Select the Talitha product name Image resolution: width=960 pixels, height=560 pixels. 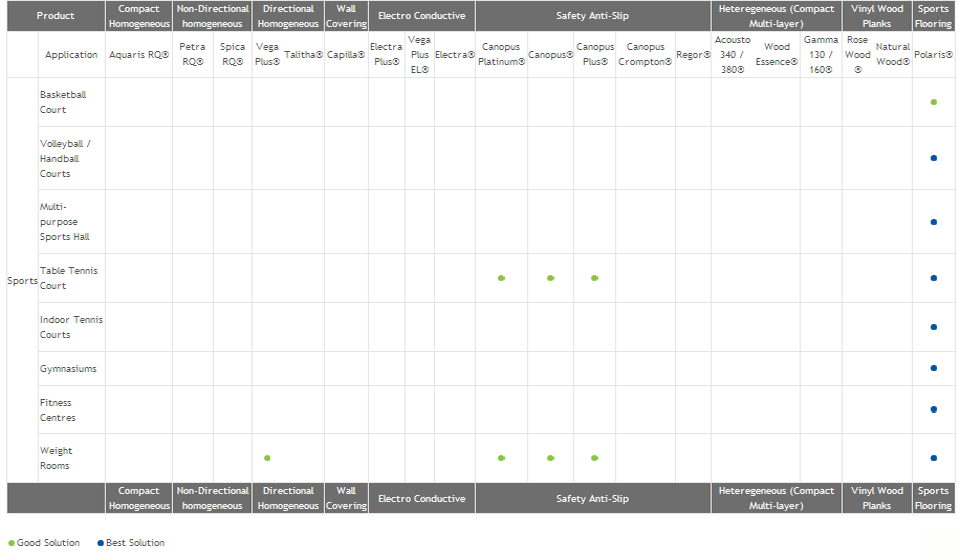[x=303, y=54]
